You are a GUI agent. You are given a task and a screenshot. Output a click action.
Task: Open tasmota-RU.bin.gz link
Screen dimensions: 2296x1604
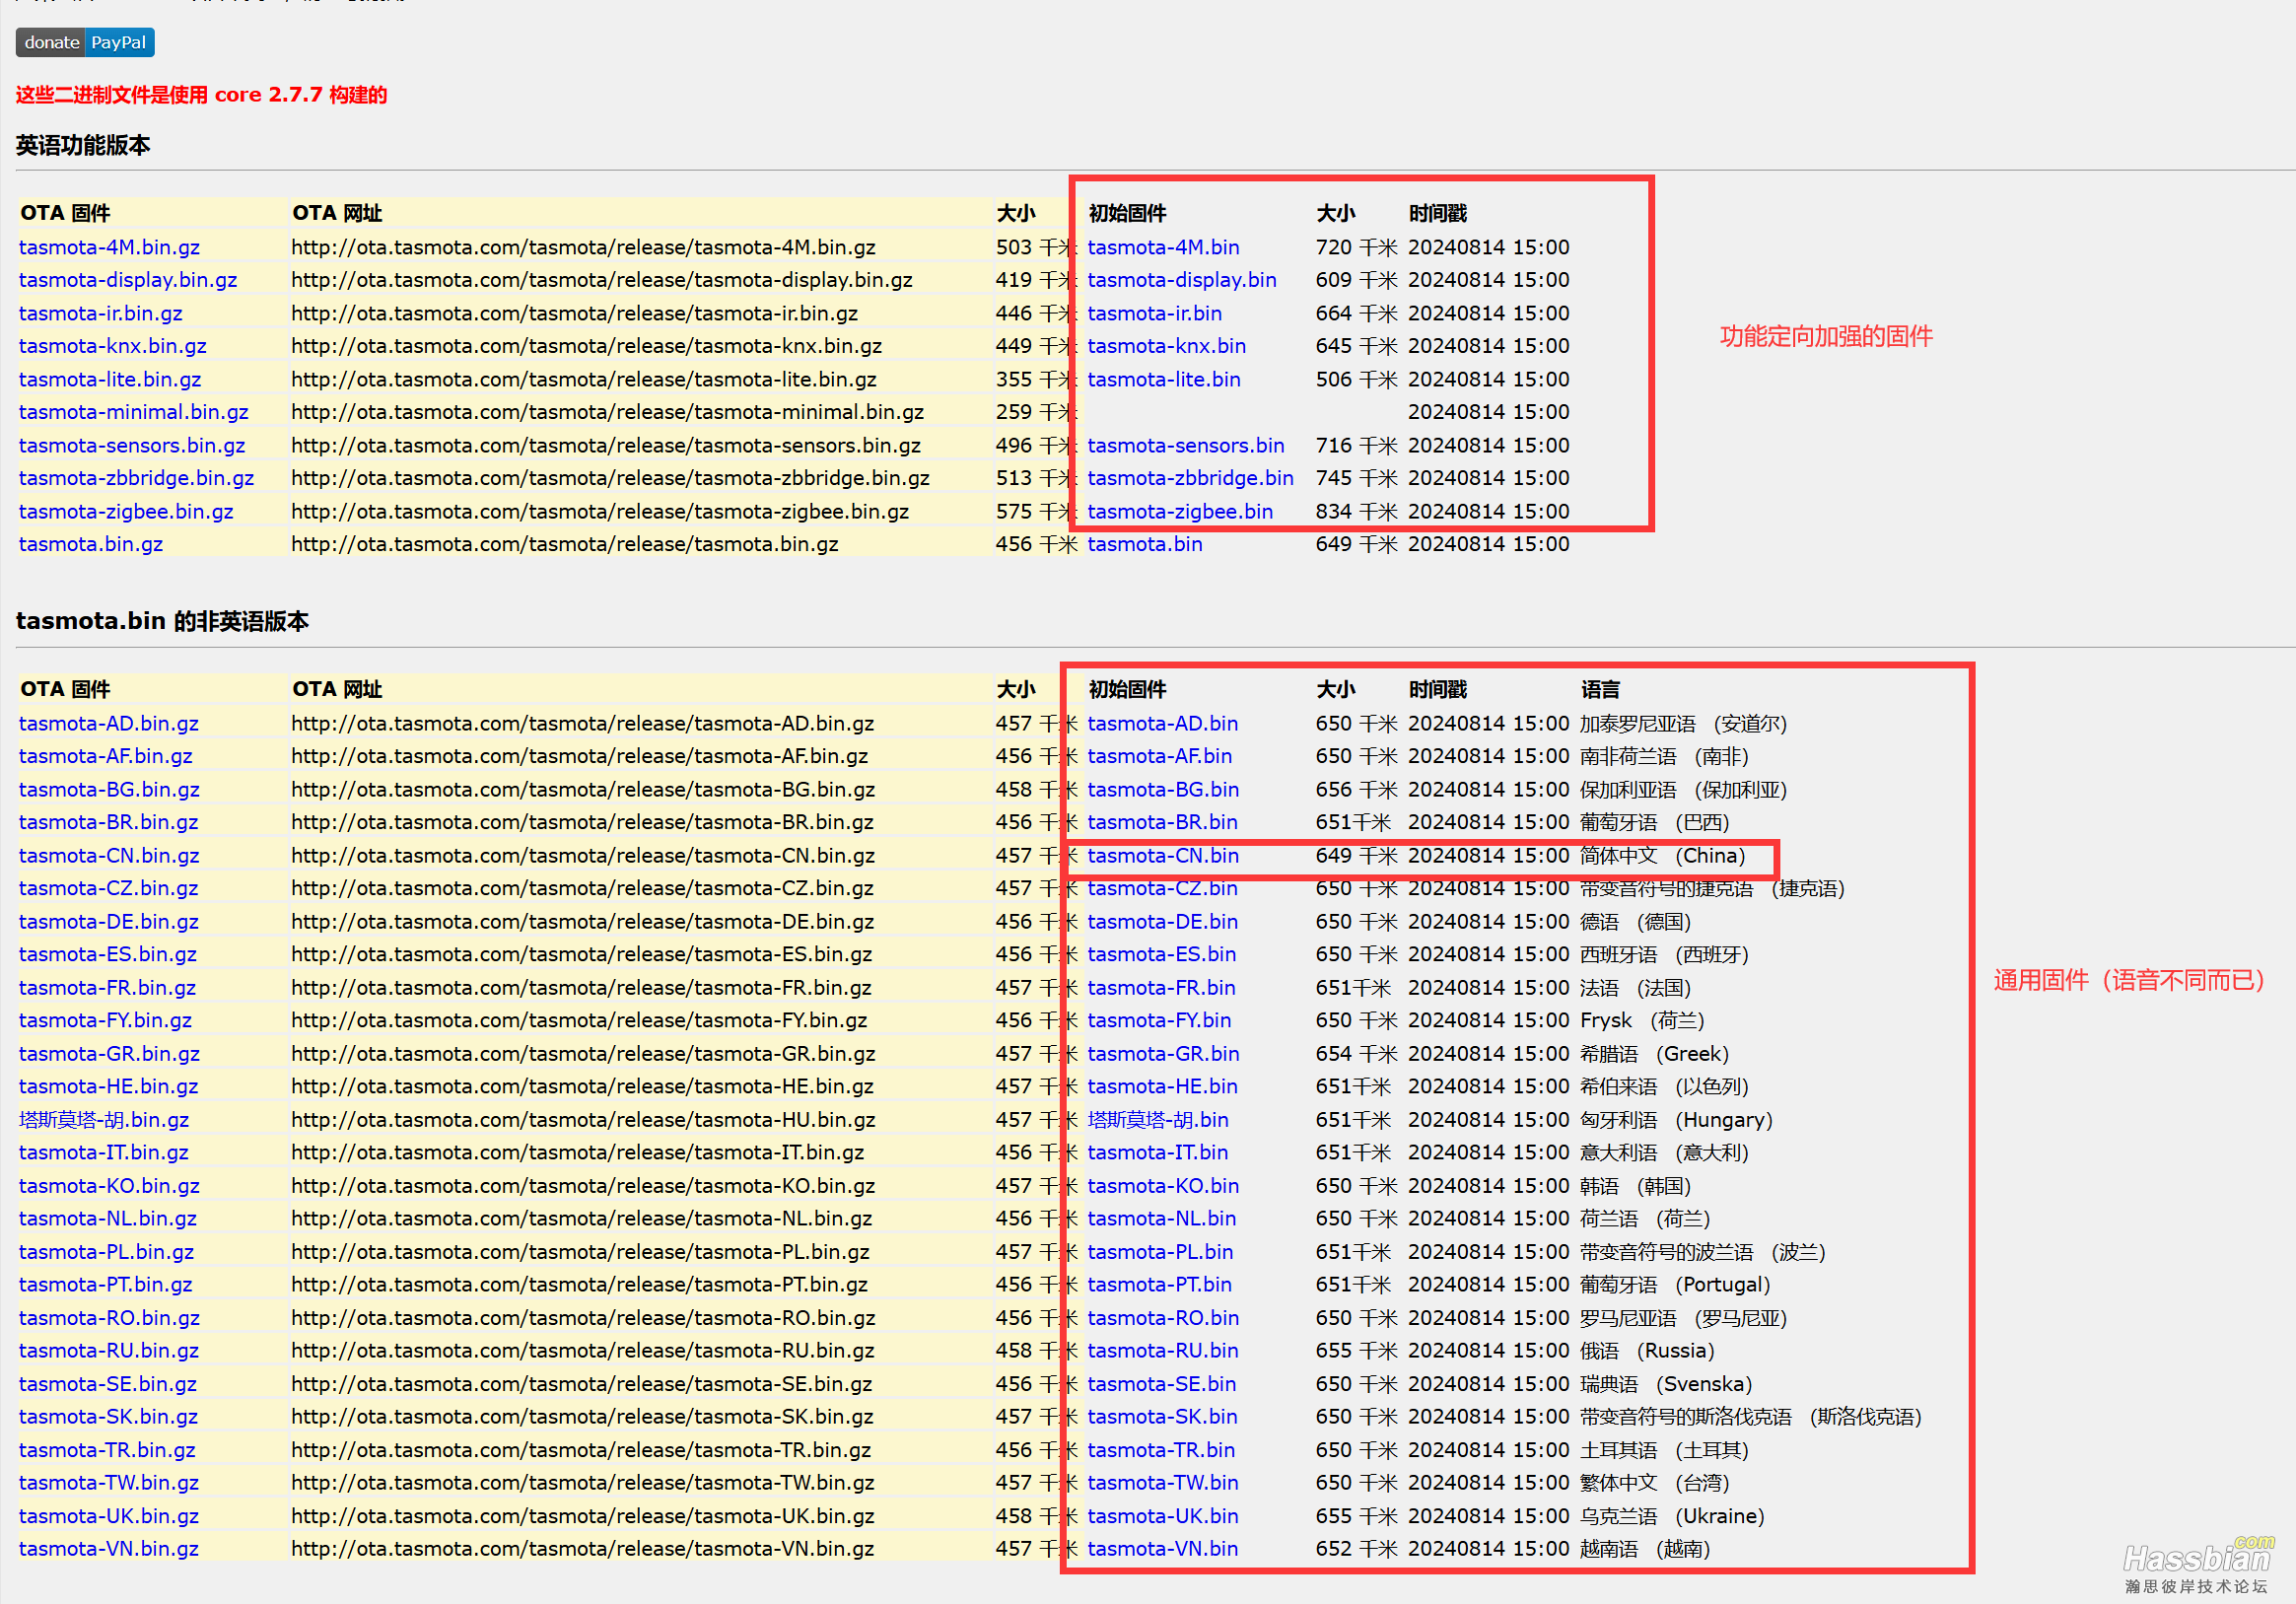[x=109, y=1350]
